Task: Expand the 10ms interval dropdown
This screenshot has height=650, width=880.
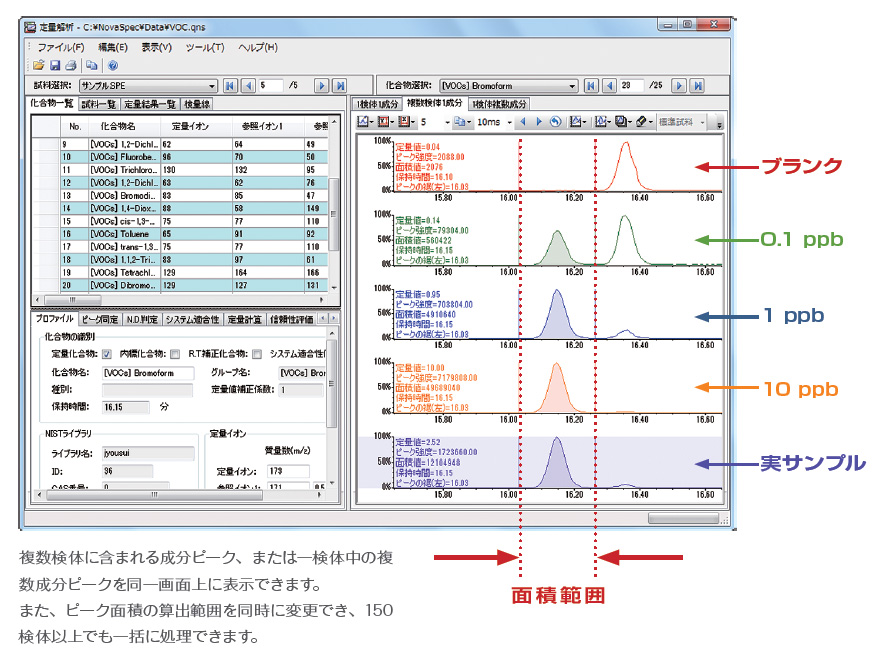Action: point(510,122)
